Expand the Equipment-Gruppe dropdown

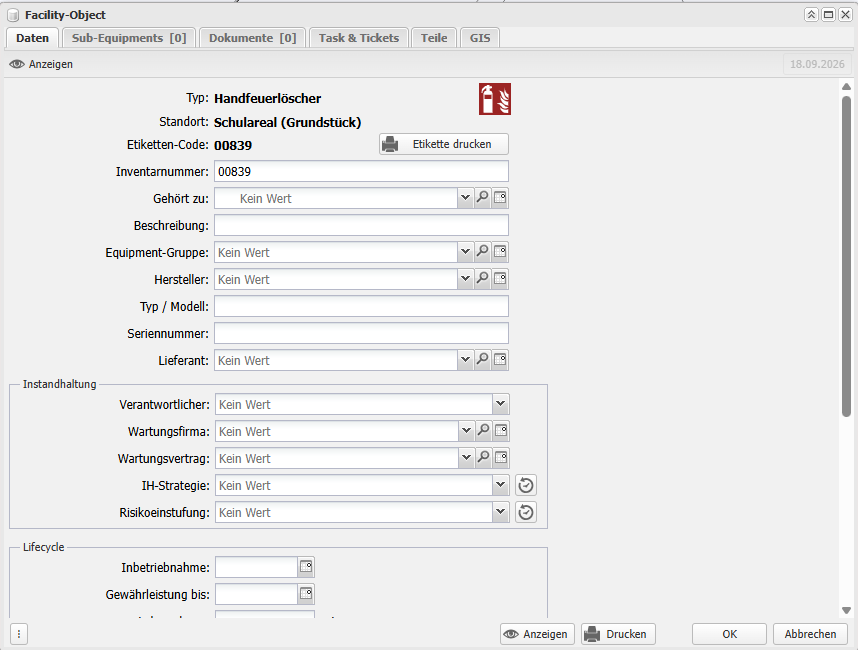(465, 252)
